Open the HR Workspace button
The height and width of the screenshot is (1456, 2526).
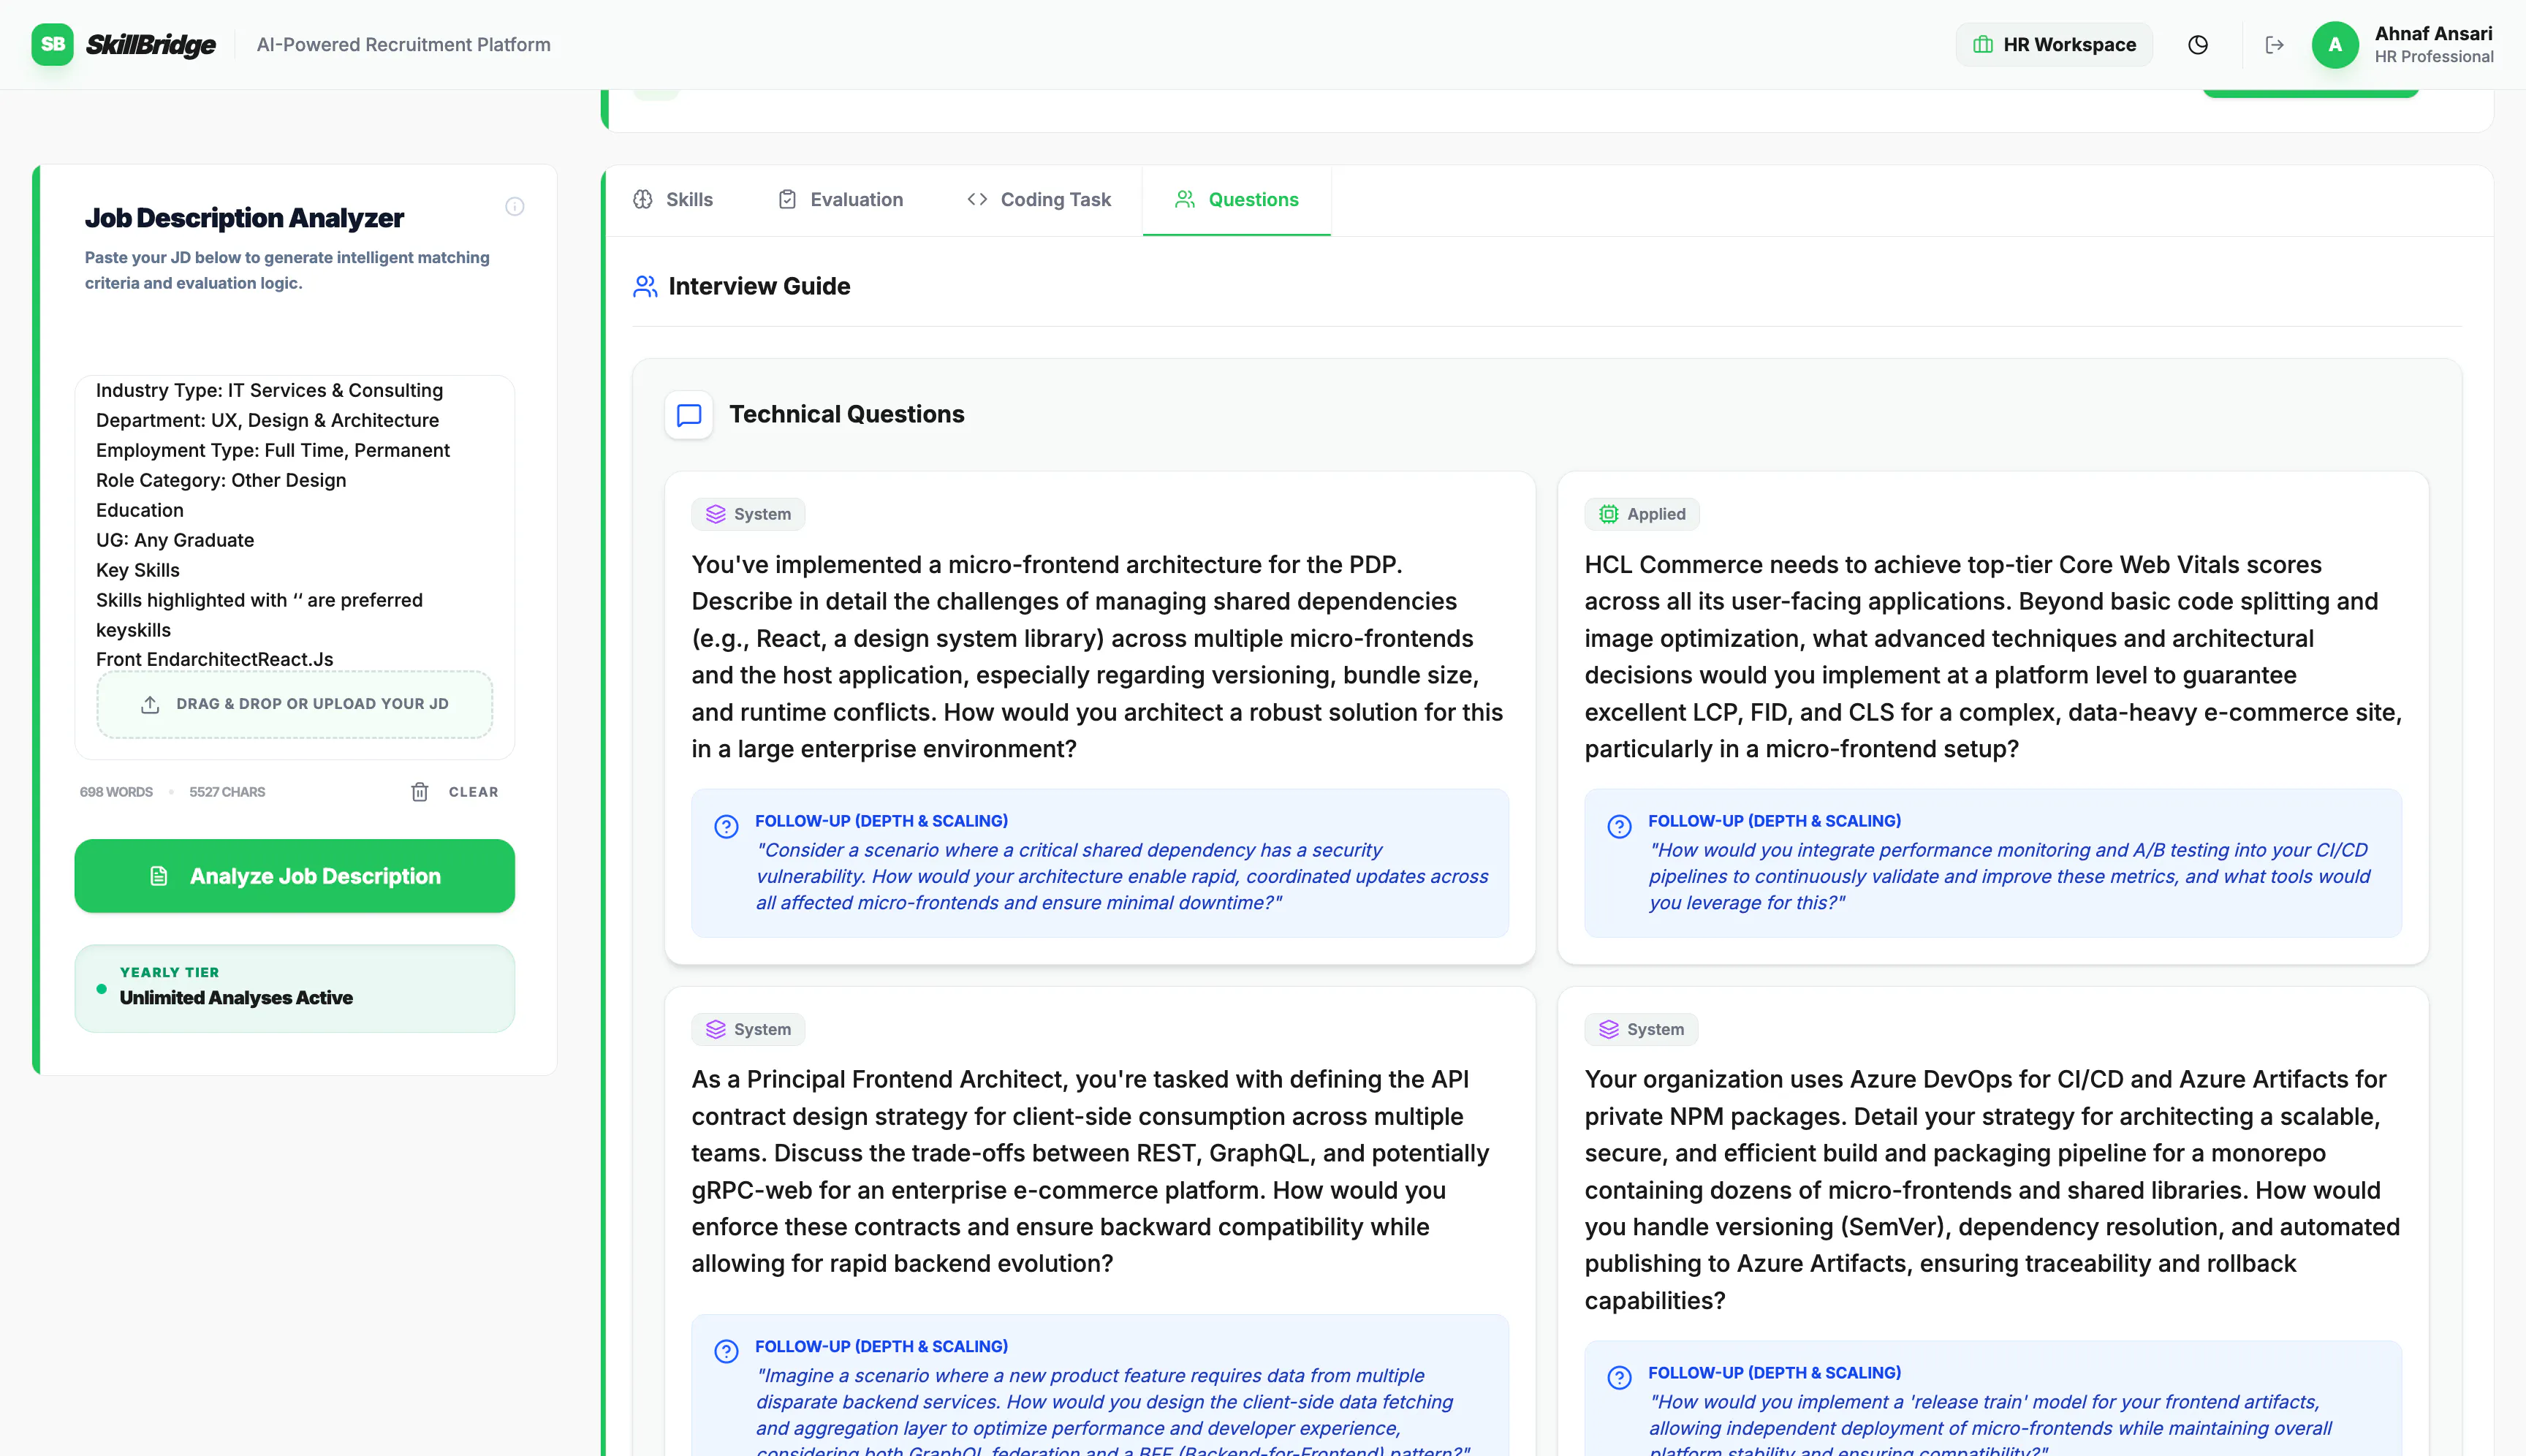(2054, 45)
